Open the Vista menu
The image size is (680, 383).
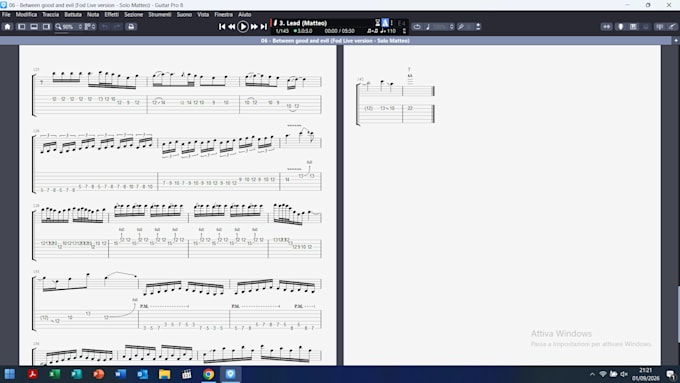[x=203, y=14]
